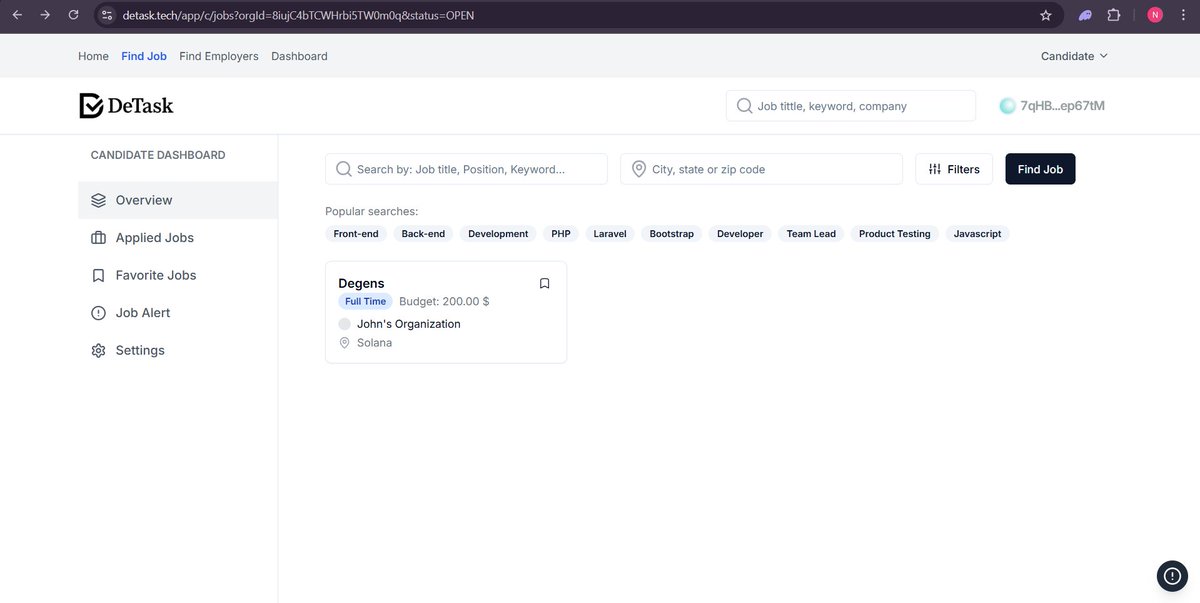
Task: Open the help button in bottom corner
Action: (1172, 575)
